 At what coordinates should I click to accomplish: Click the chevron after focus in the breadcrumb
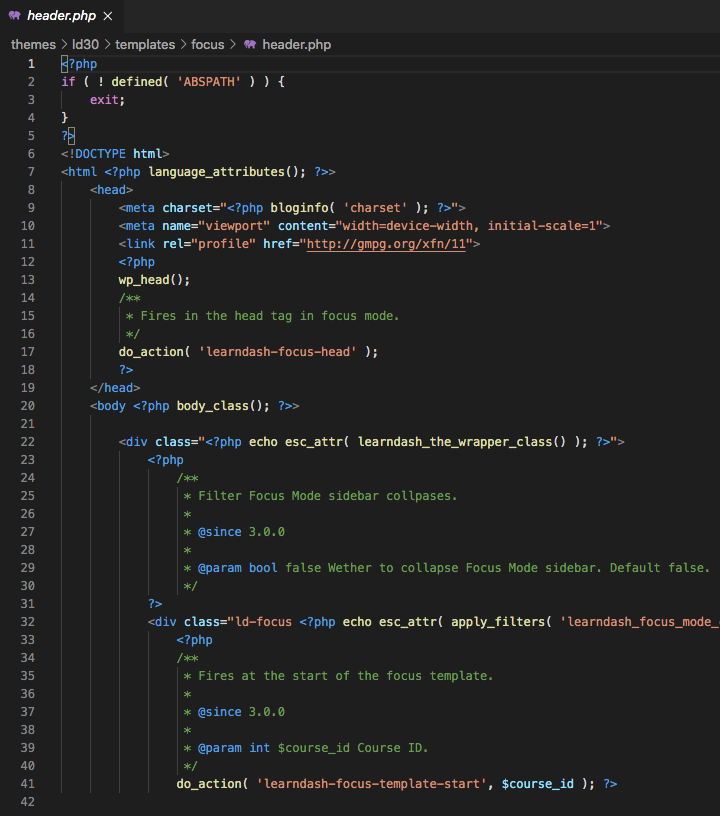tap(234, 45)
